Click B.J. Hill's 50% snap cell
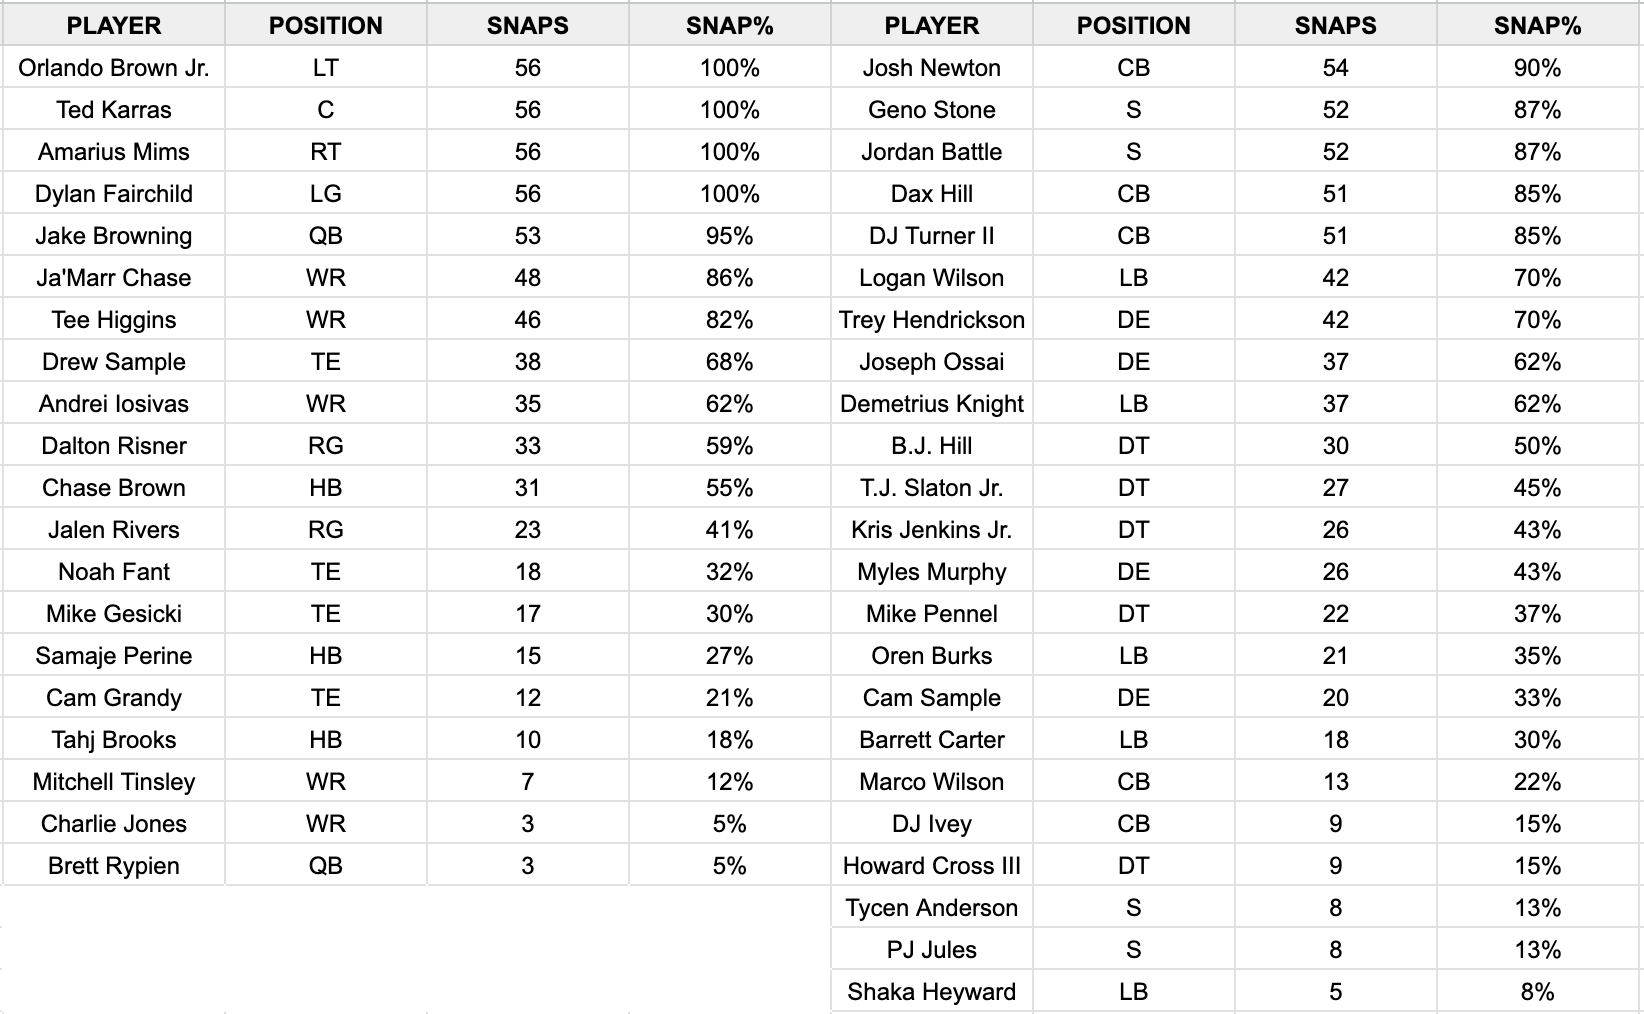 coord(1537,446)
